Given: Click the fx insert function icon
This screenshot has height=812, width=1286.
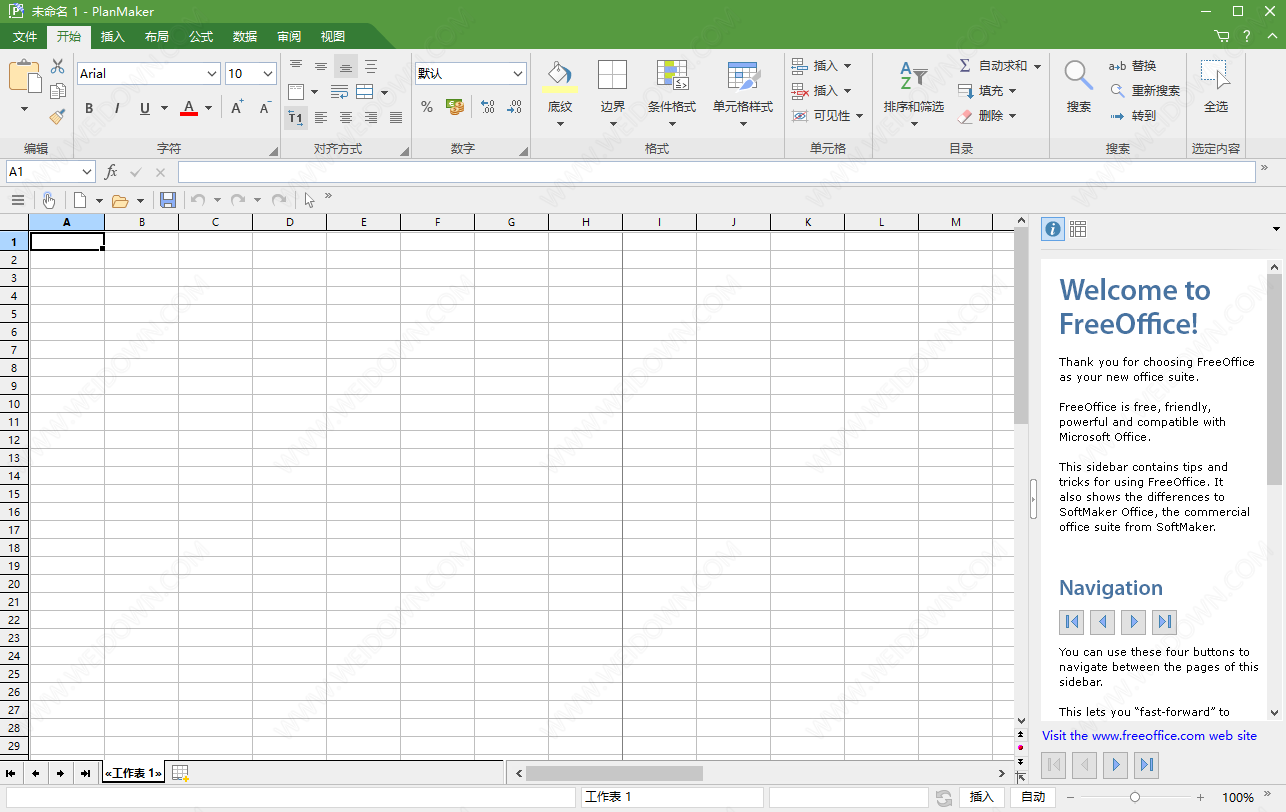Looking at the screenshot, I should click(x=111, y=172).
